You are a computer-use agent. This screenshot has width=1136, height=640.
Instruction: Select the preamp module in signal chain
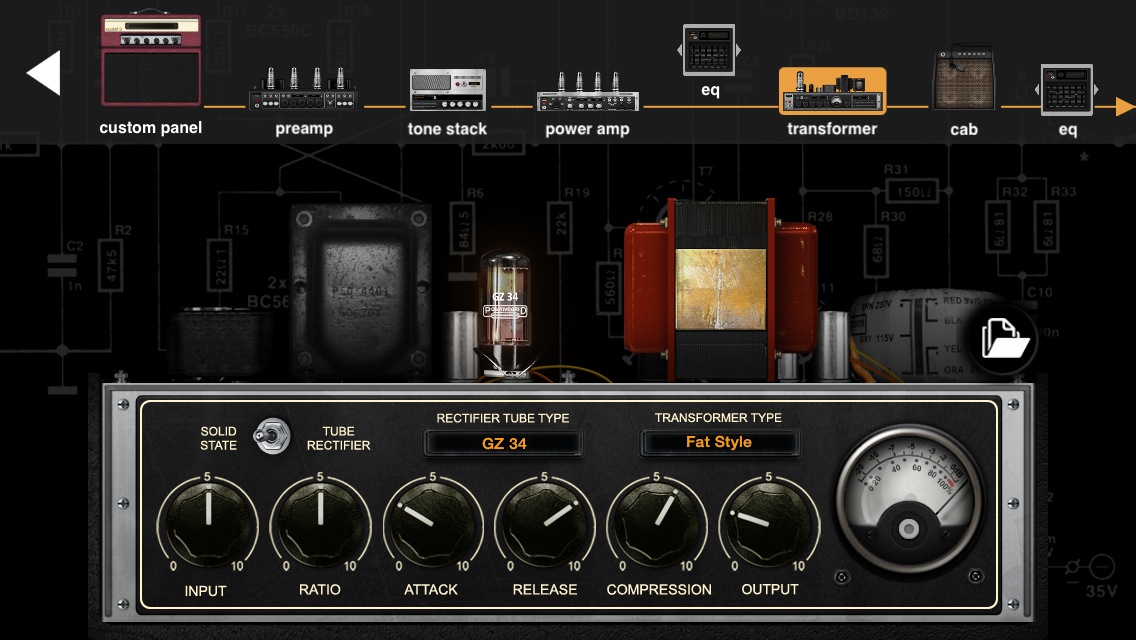pos(303,91)
